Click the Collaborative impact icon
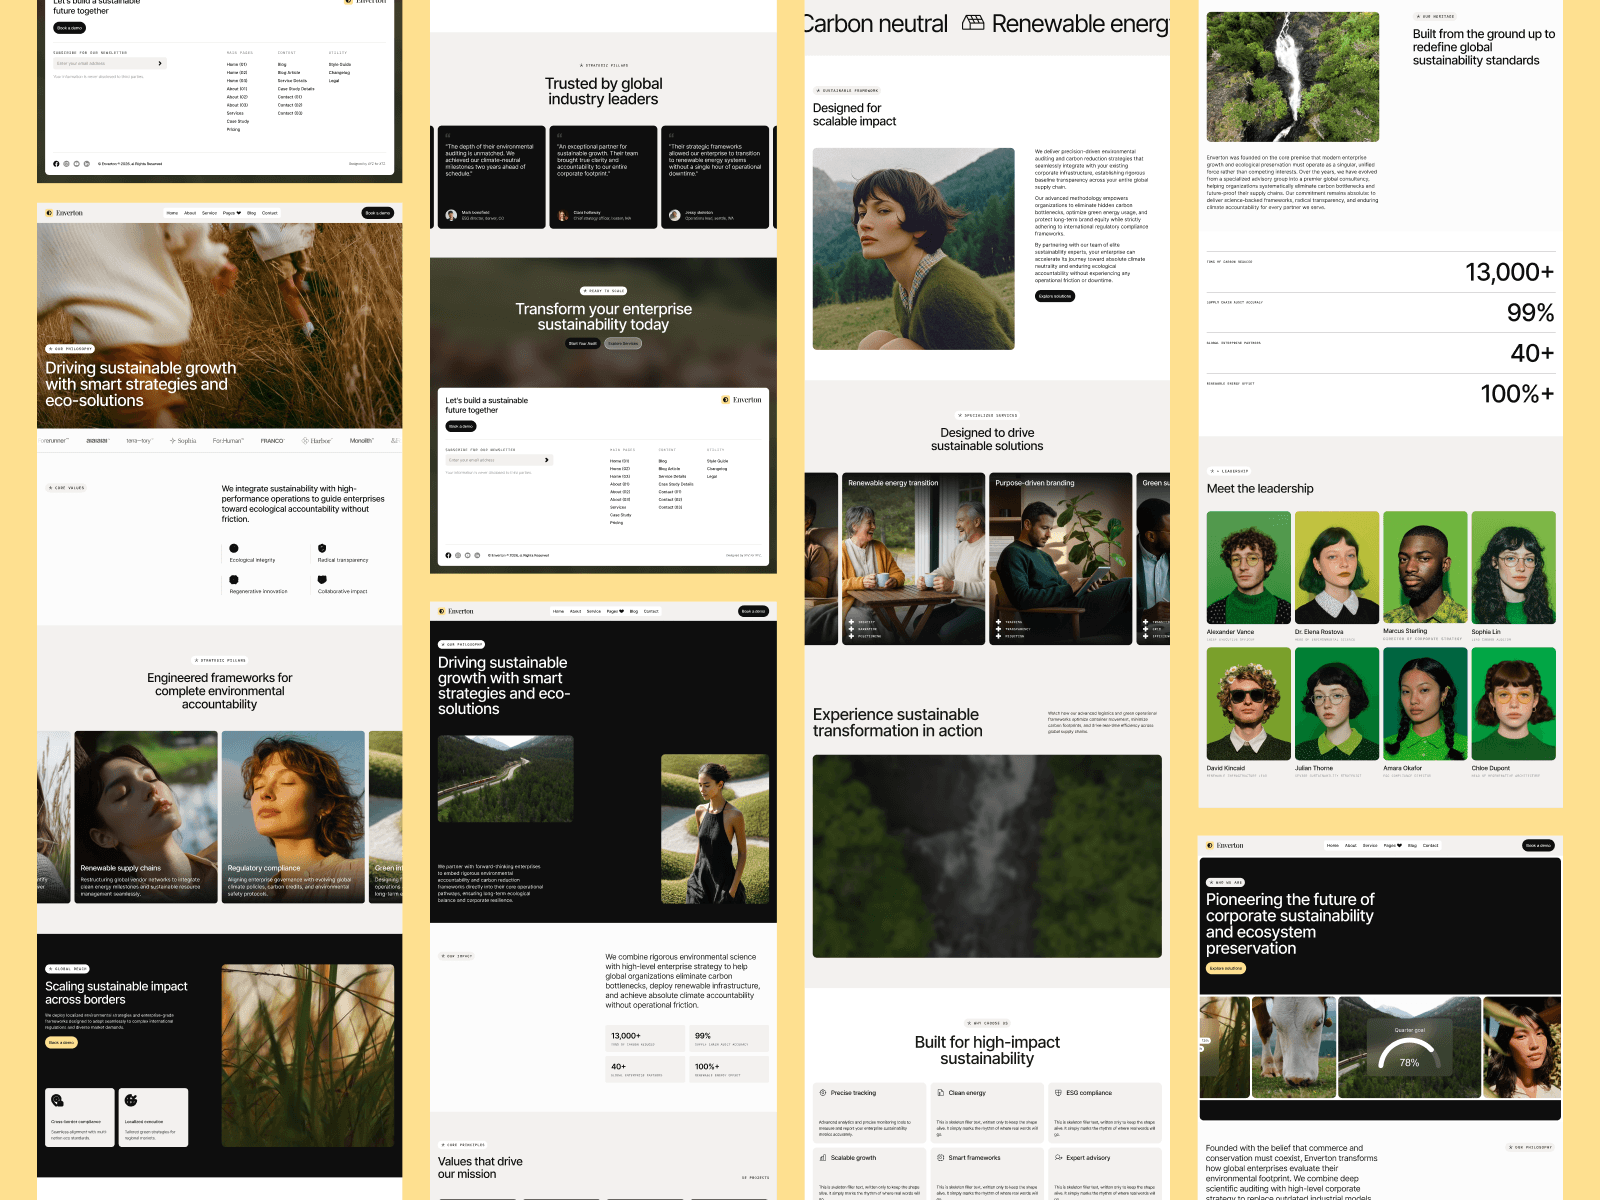Screen dimensions: 1600x1200 click(x=322, y=580)
